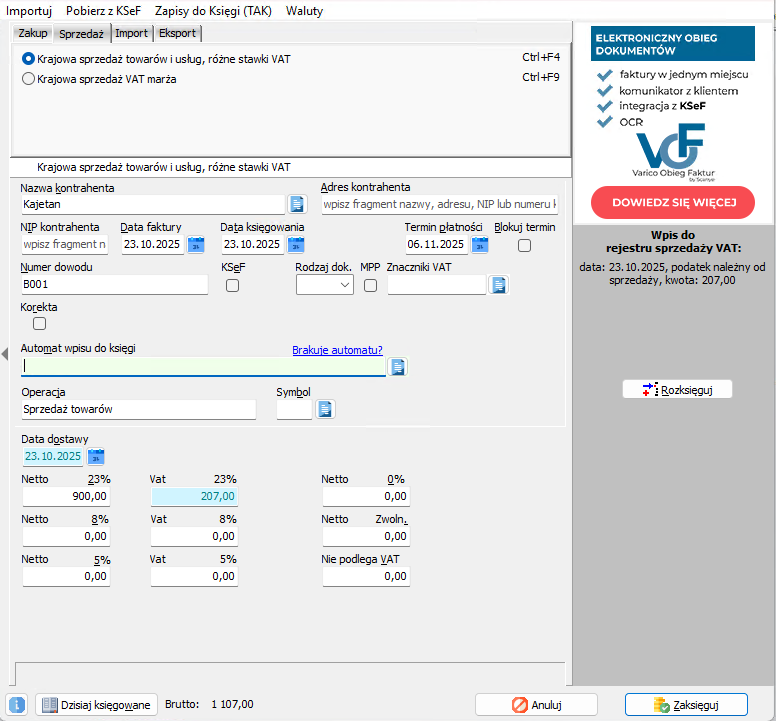Open the Pobierz z KSeF menu

[105, 10]
